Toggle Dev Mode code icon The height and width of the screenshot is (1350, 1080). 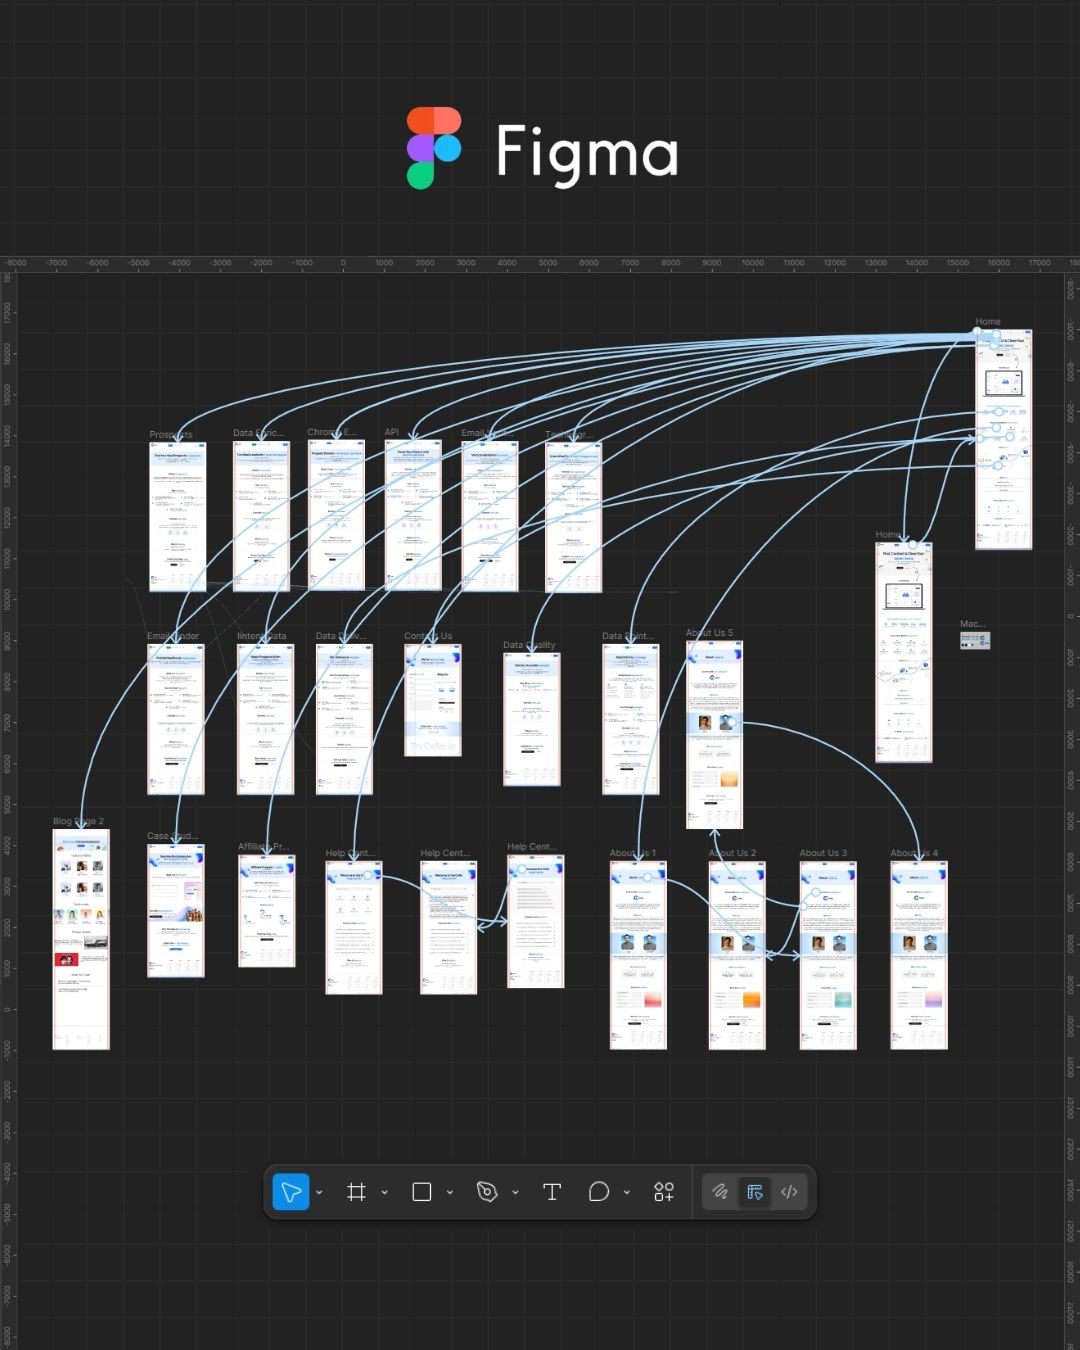pyautogui.click(x=789, y=1192)
